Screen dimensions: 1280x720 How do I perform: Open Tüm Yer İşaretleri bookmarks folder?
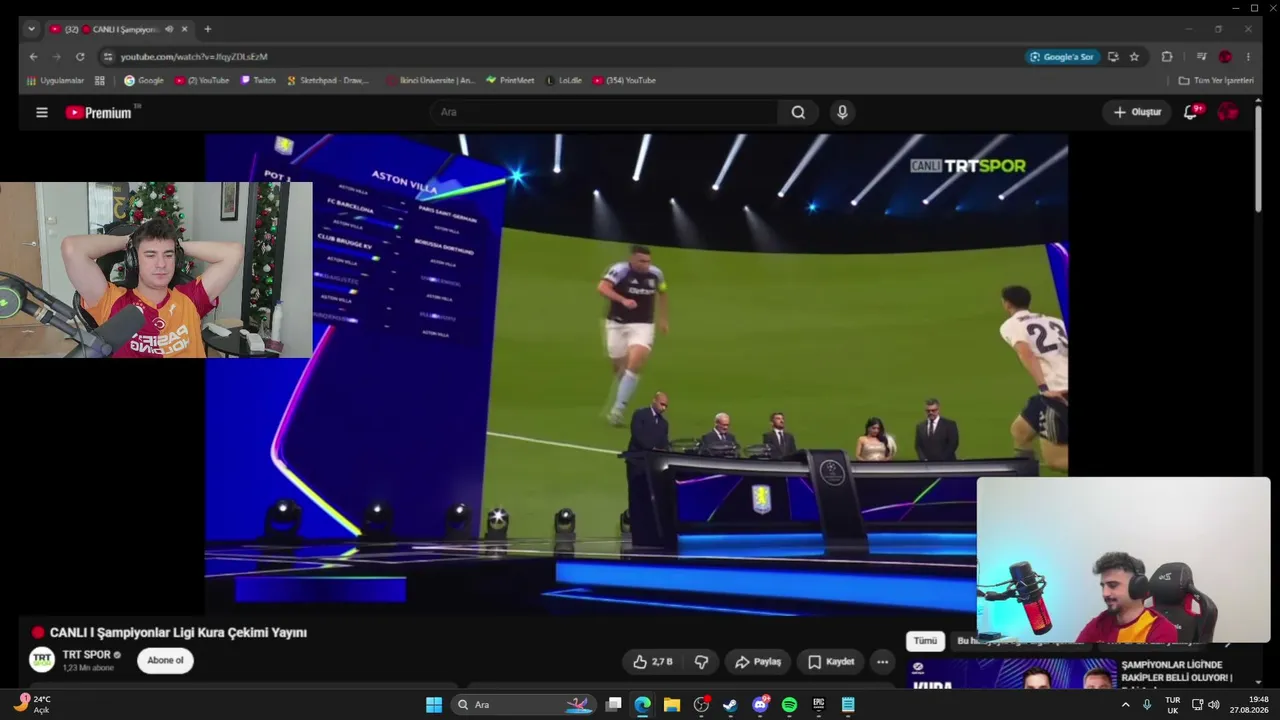1216,81
